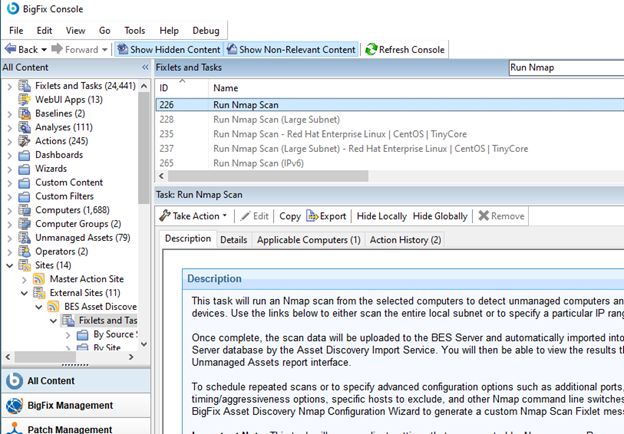Collapse the External Sites tree node
Image resolution: width=624 pixels, height=434 pixels.
click(25, 292)
